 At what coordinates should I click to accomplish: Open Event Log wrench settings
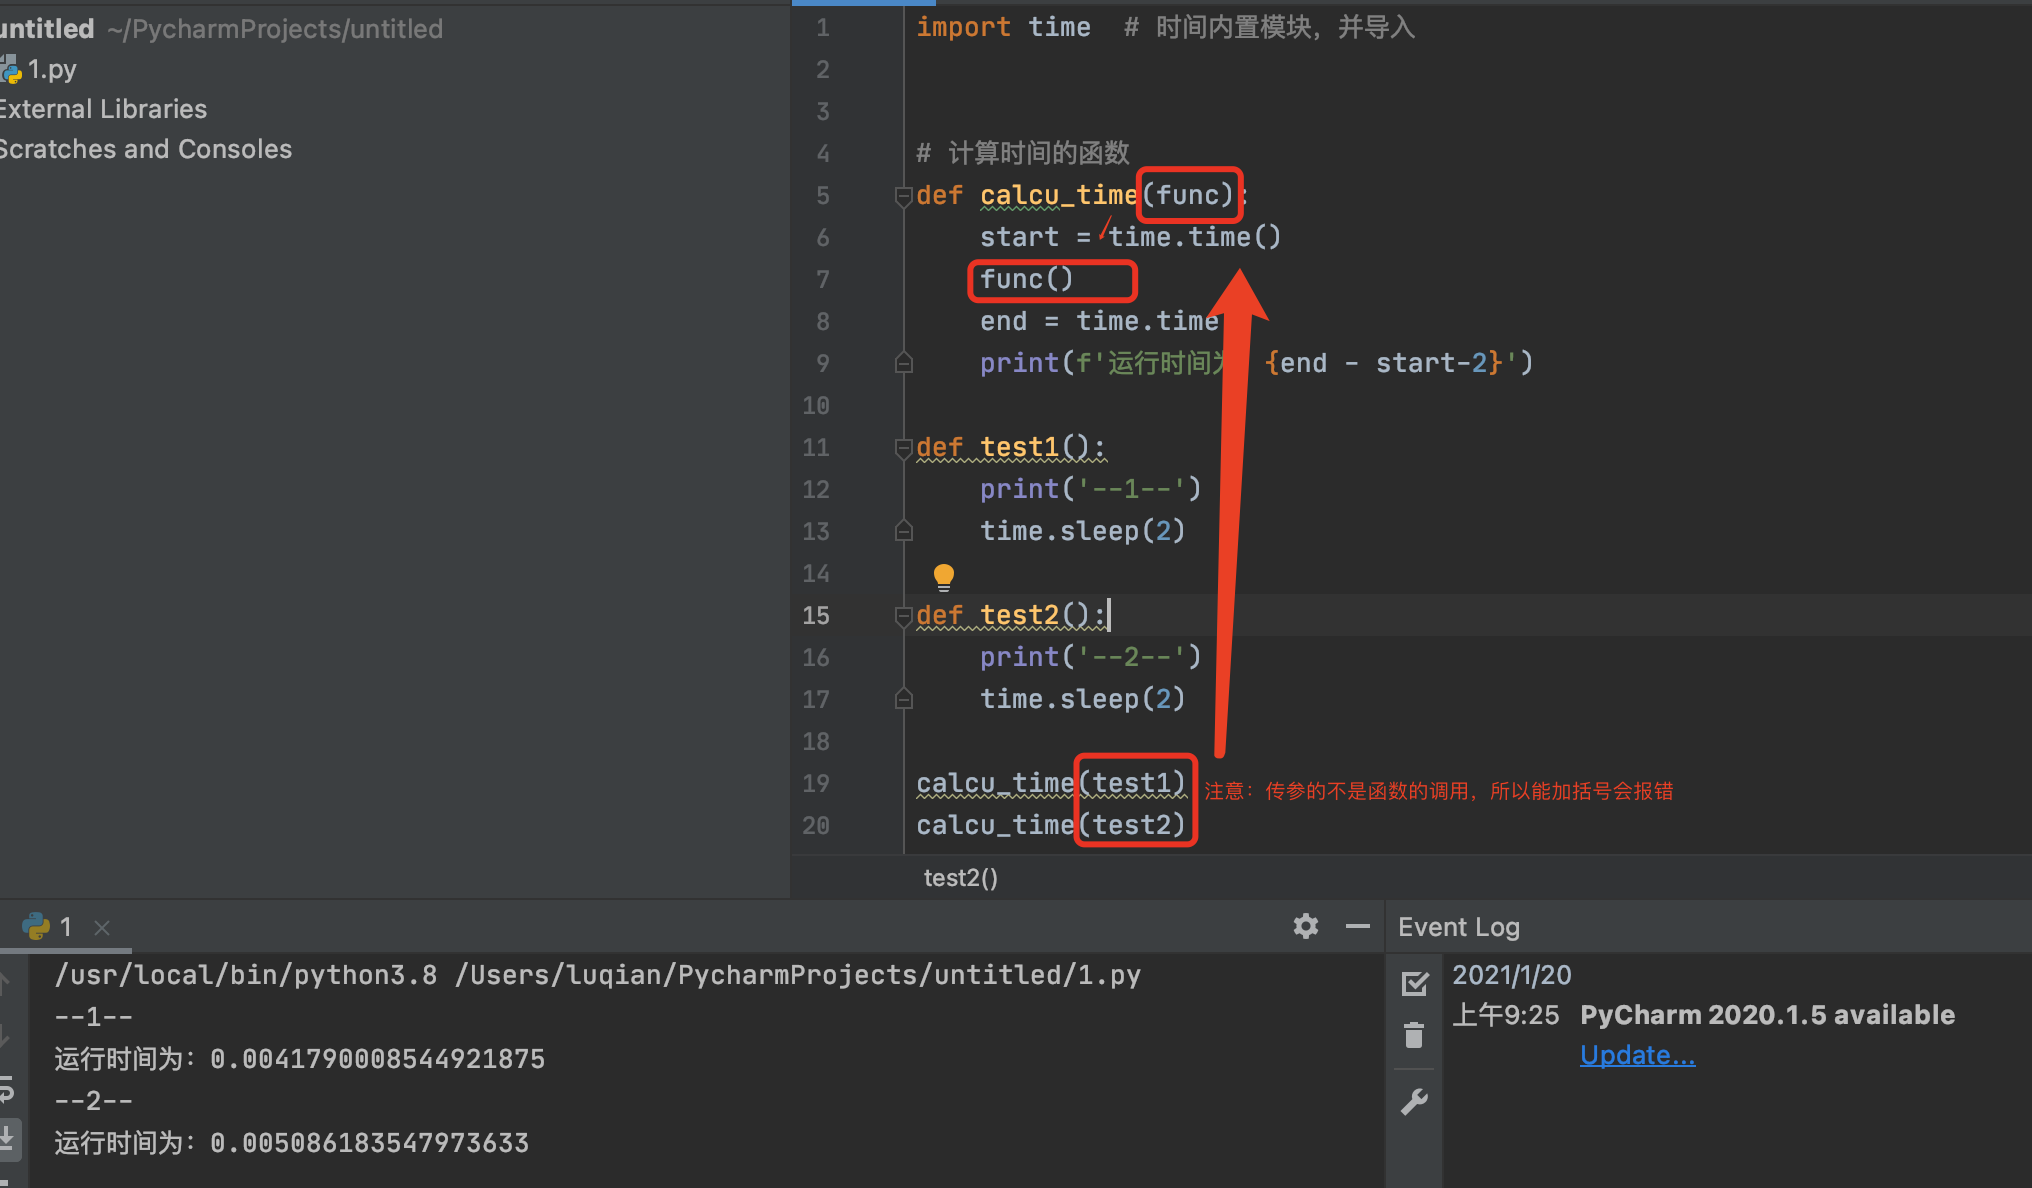[1414, 1102]
